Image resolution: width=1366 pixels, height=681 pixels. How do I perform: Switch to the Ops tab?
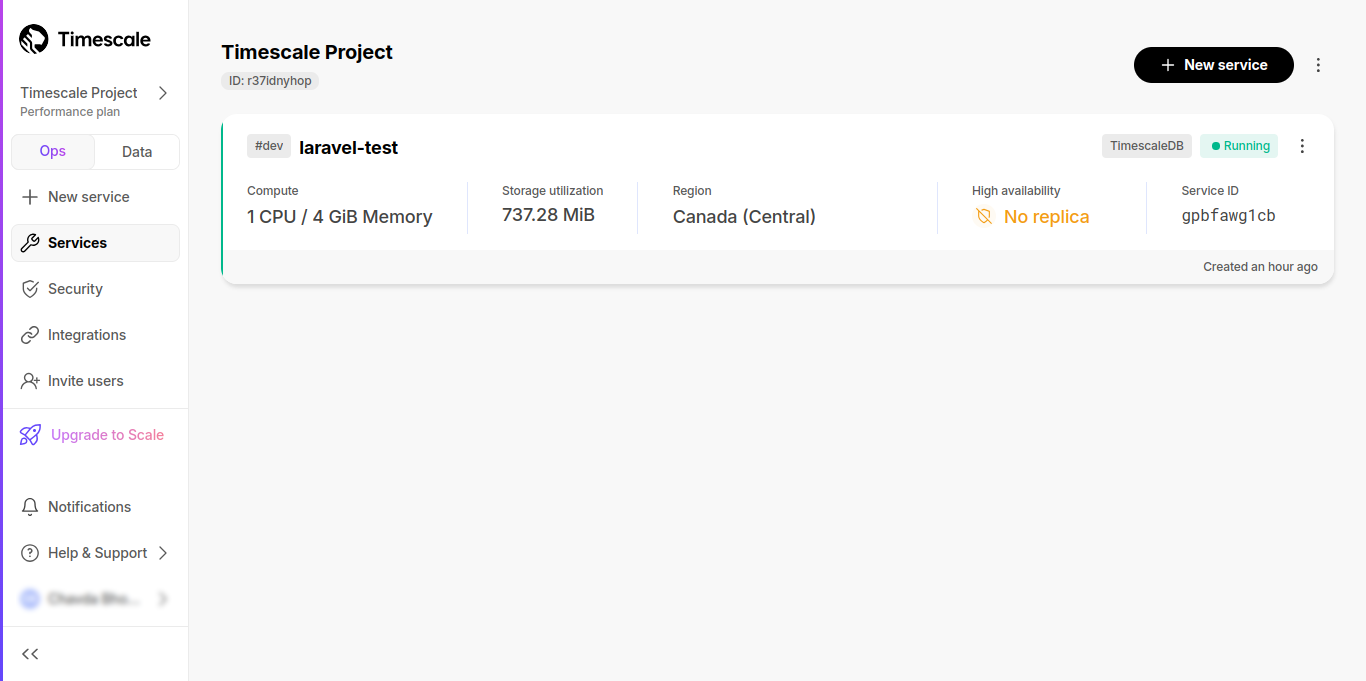(53, 151)
